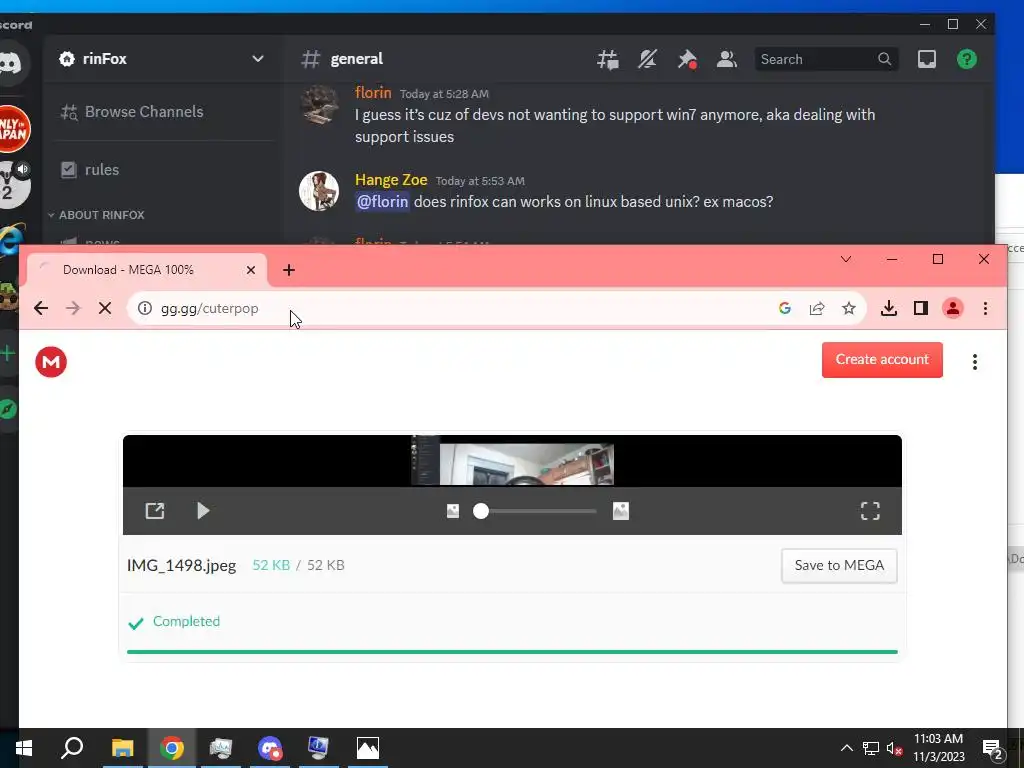Open the Only in Japan server icon
Viewport: 1024px width, 768px height.
point(13,129)
